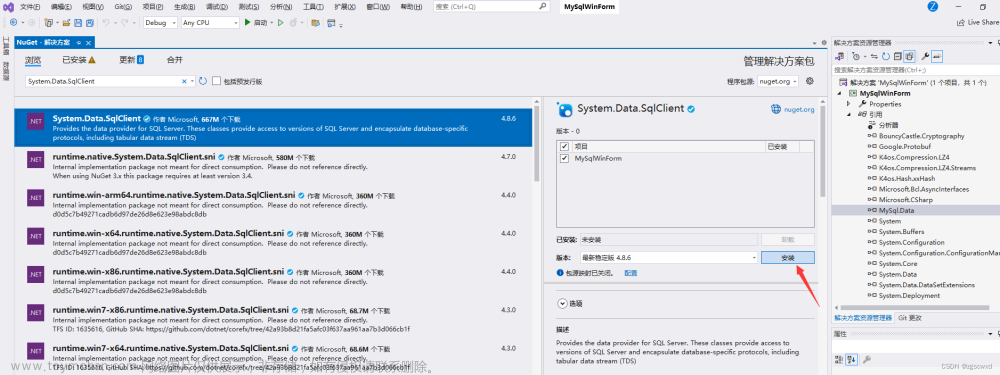Expand the Properties tree node

click(849, 104)
